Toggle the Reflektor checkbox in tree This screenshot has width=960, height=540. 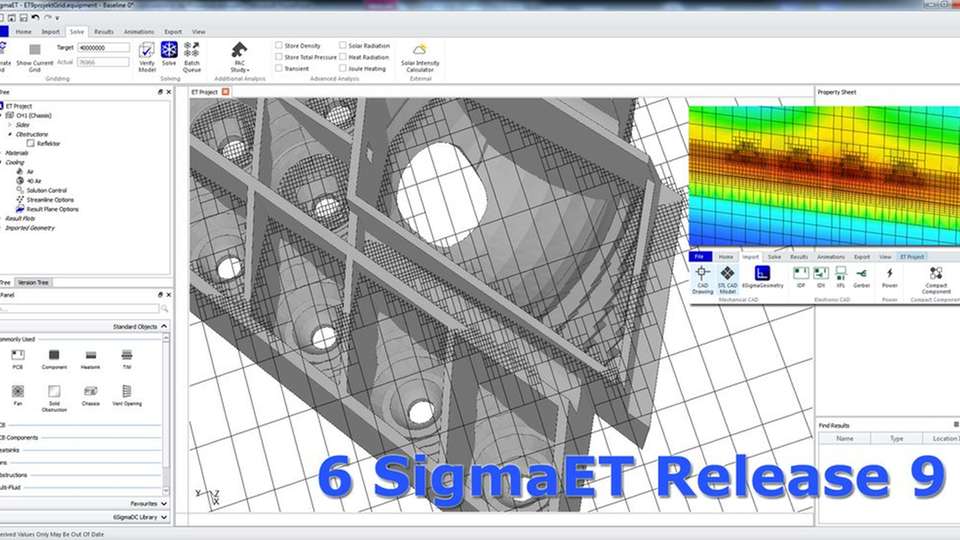31,143
